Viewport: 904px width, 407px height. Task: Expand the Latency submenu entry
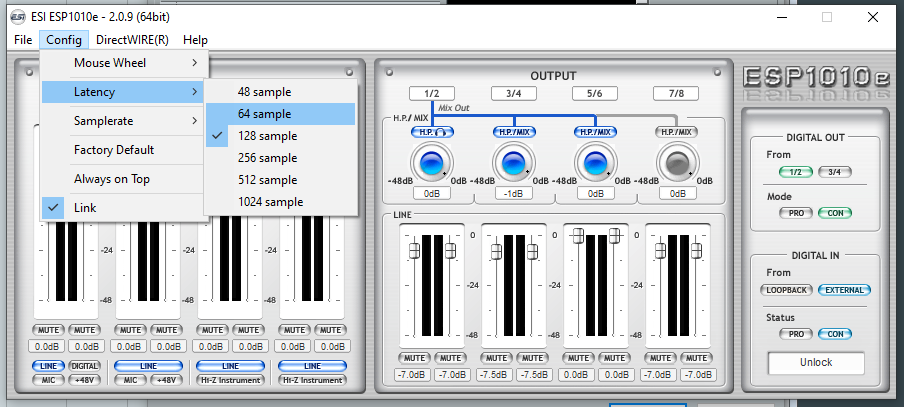[123, 92]
